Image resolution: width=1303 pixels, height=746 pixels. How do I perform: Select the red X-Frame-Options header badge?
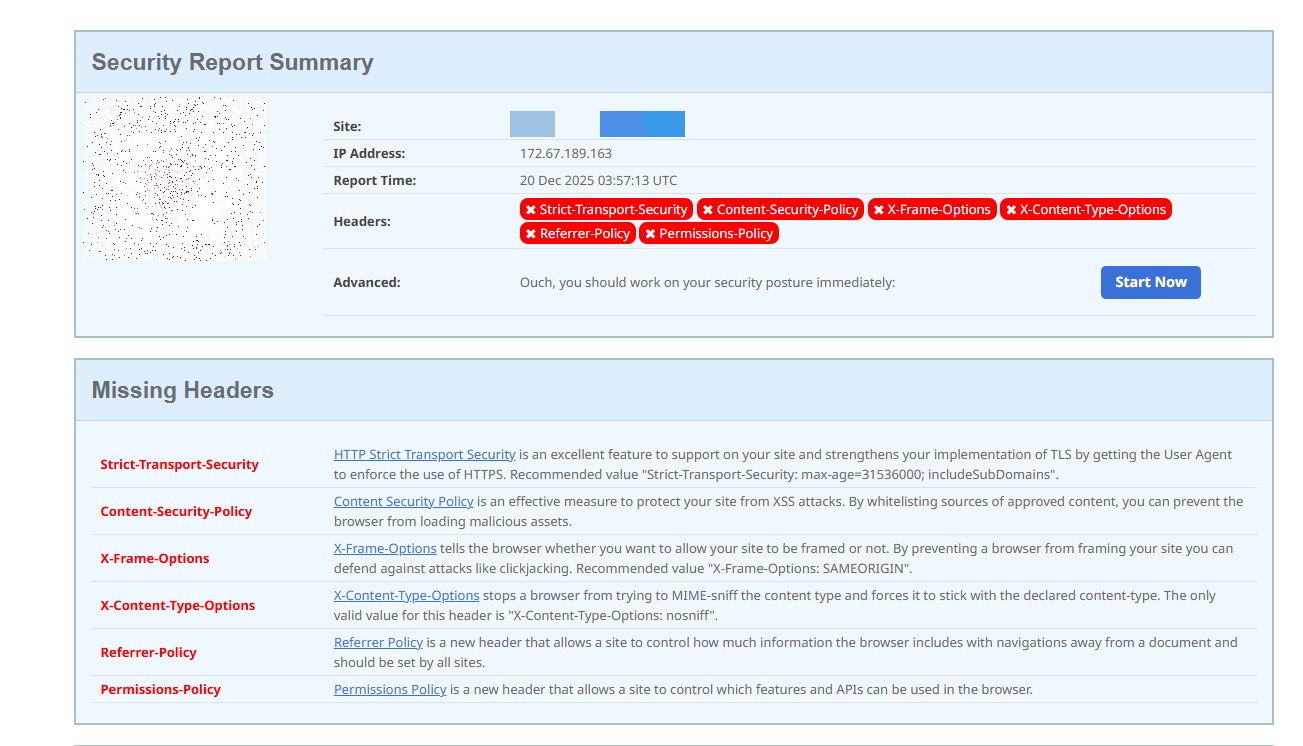click(x=932, y=209)
